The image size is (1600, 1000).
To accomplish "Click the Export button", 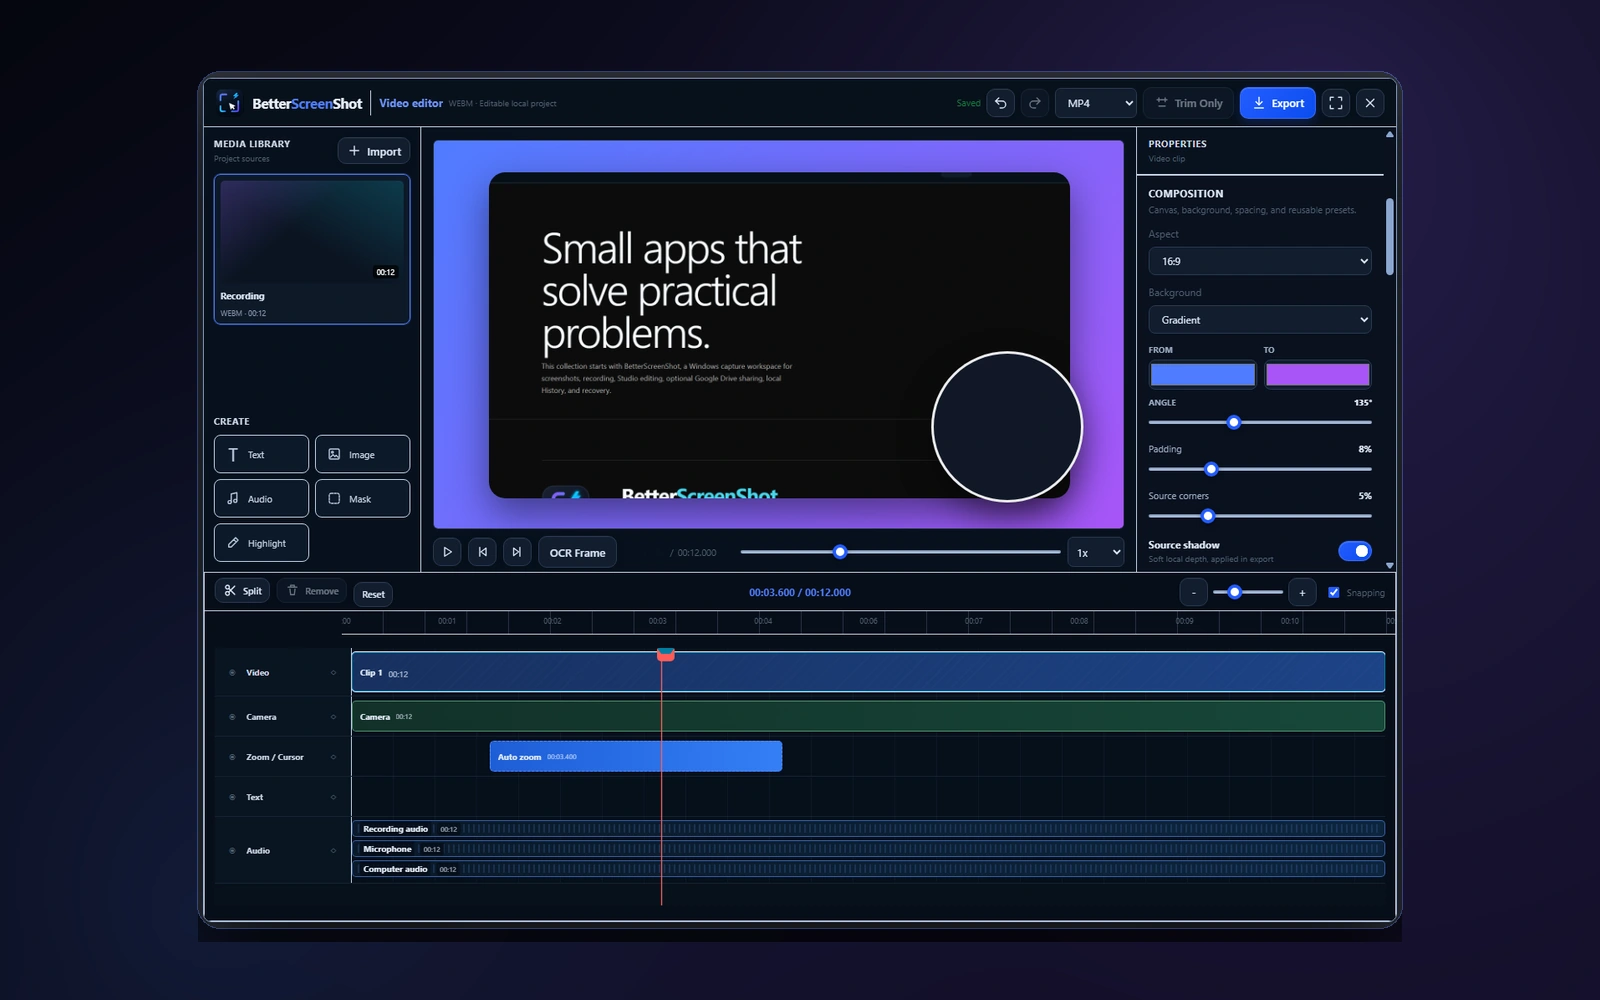I will pyautogui.click(x=1278, y=103).
